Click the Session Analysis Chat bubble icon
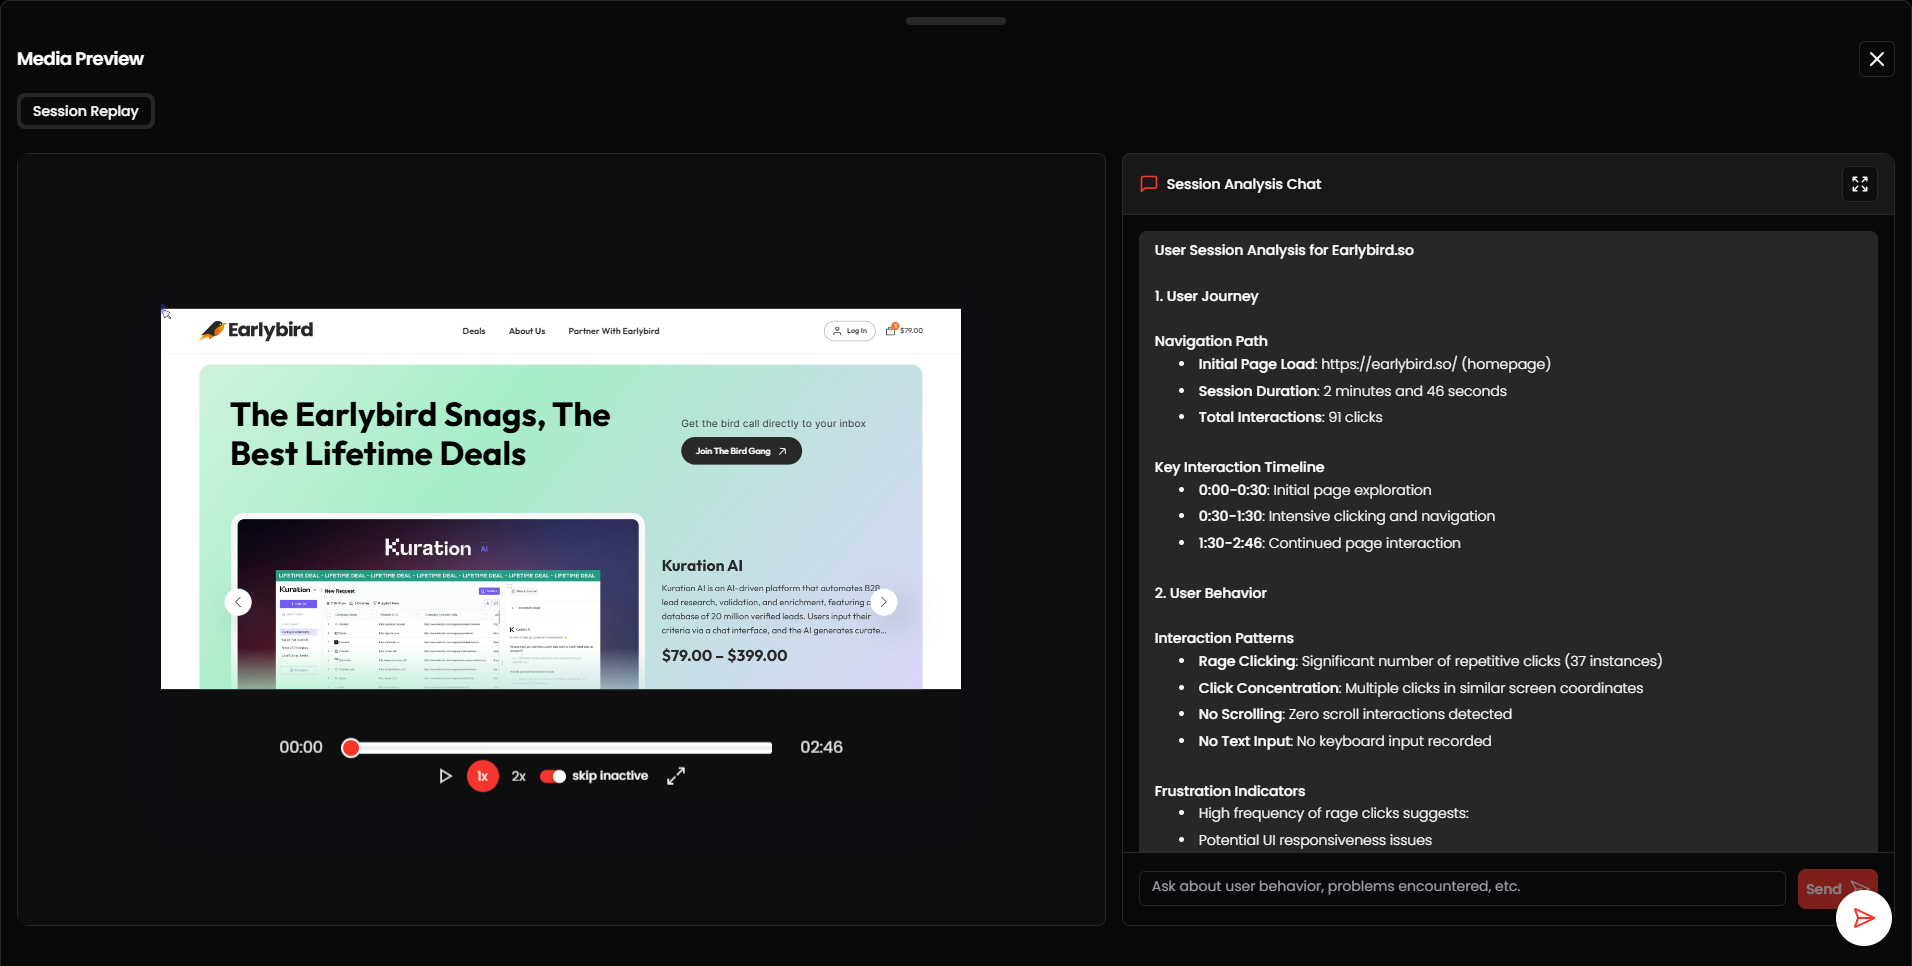The height and width of the screenshot is (966, 1912). (x=1149, y=184)
